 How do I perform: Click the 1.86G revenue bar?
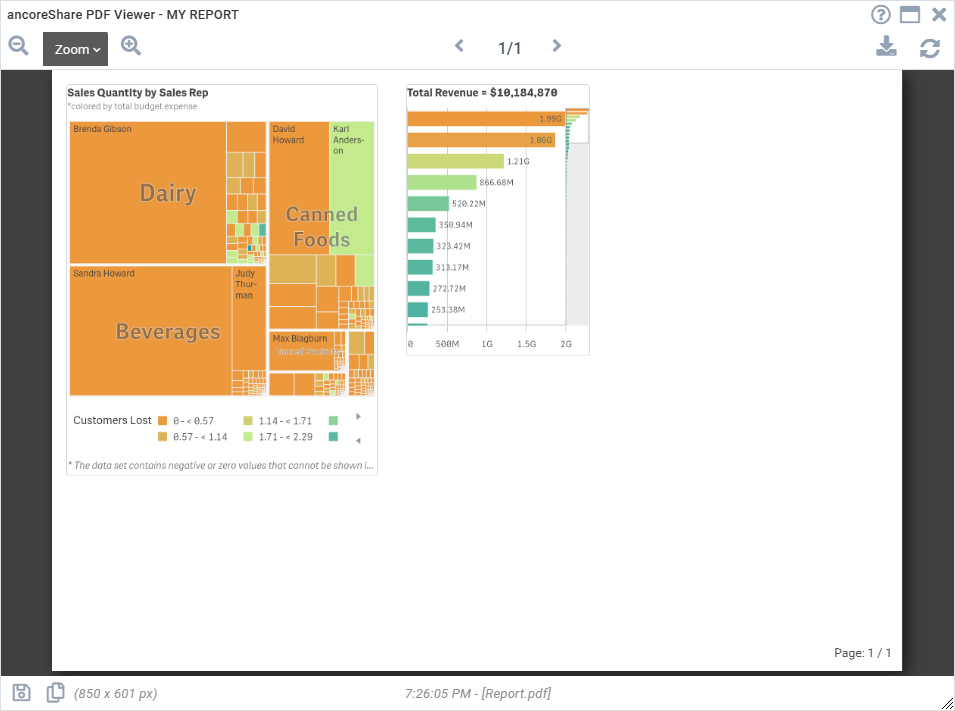pyautogui.click(x=481, y=140)
